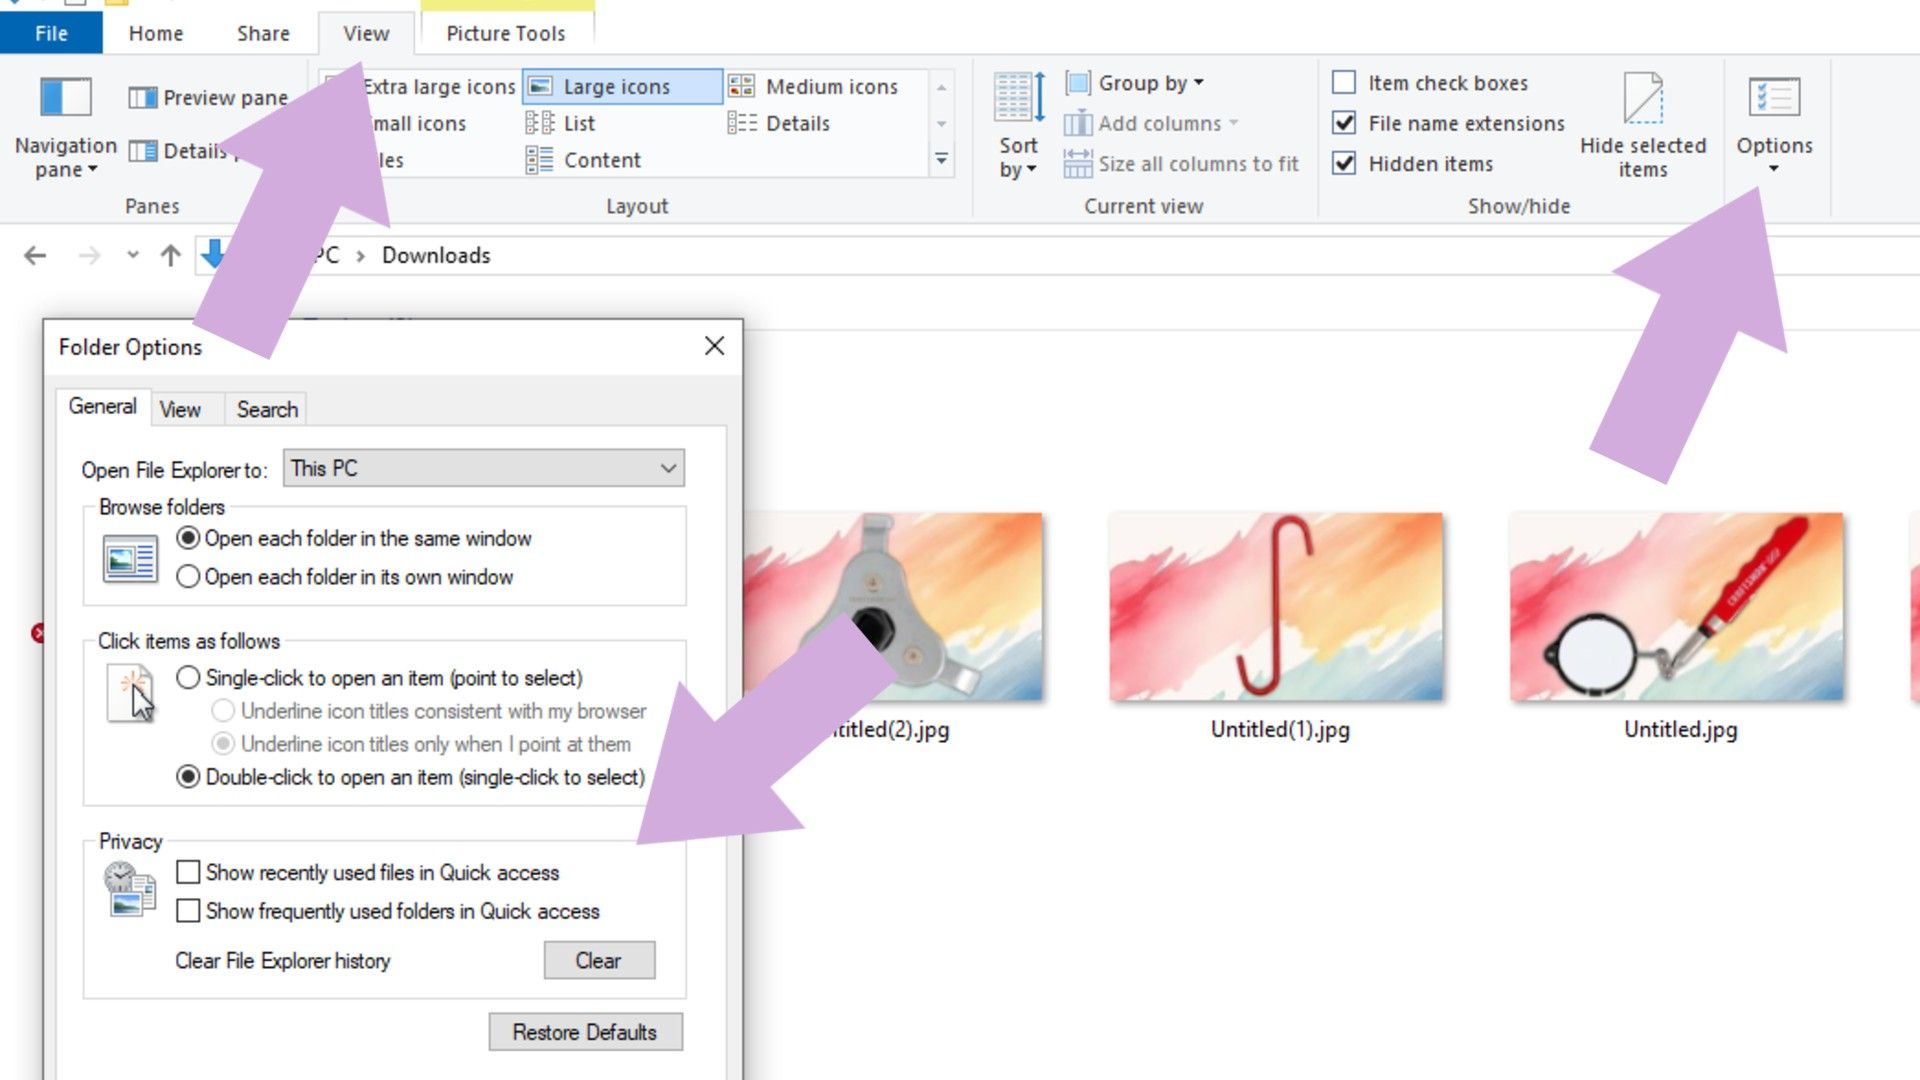
Task: Choose List layout view
Action: click(x=560, y=124)
